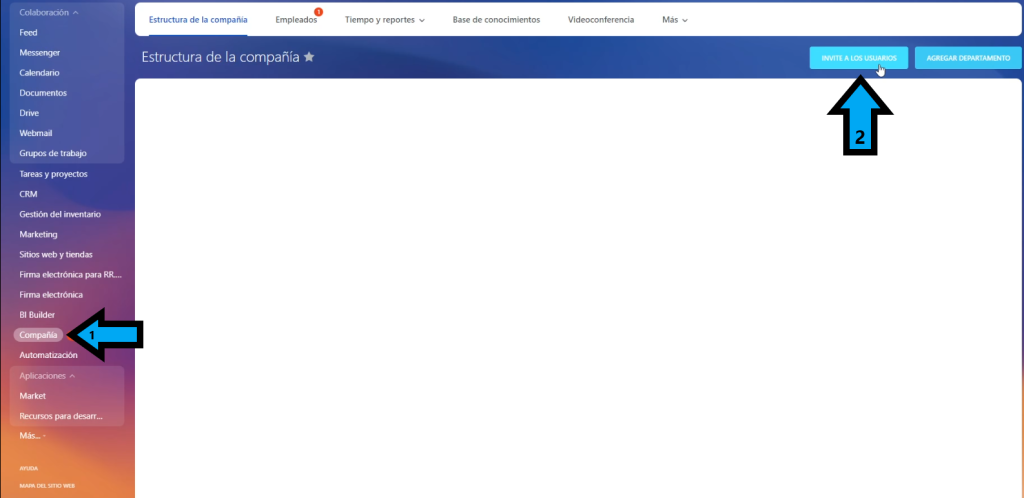The image size is (1024, 498).
Task: Switch to the Empleados tab
Action: click(x=295, y=20)
